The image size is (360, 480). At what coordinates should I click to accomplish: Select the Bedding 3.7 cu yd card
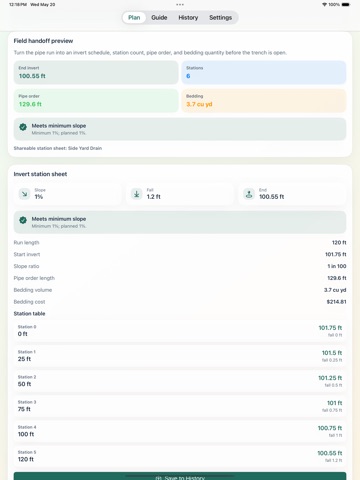pyautogui.click(x=264, y=101)
